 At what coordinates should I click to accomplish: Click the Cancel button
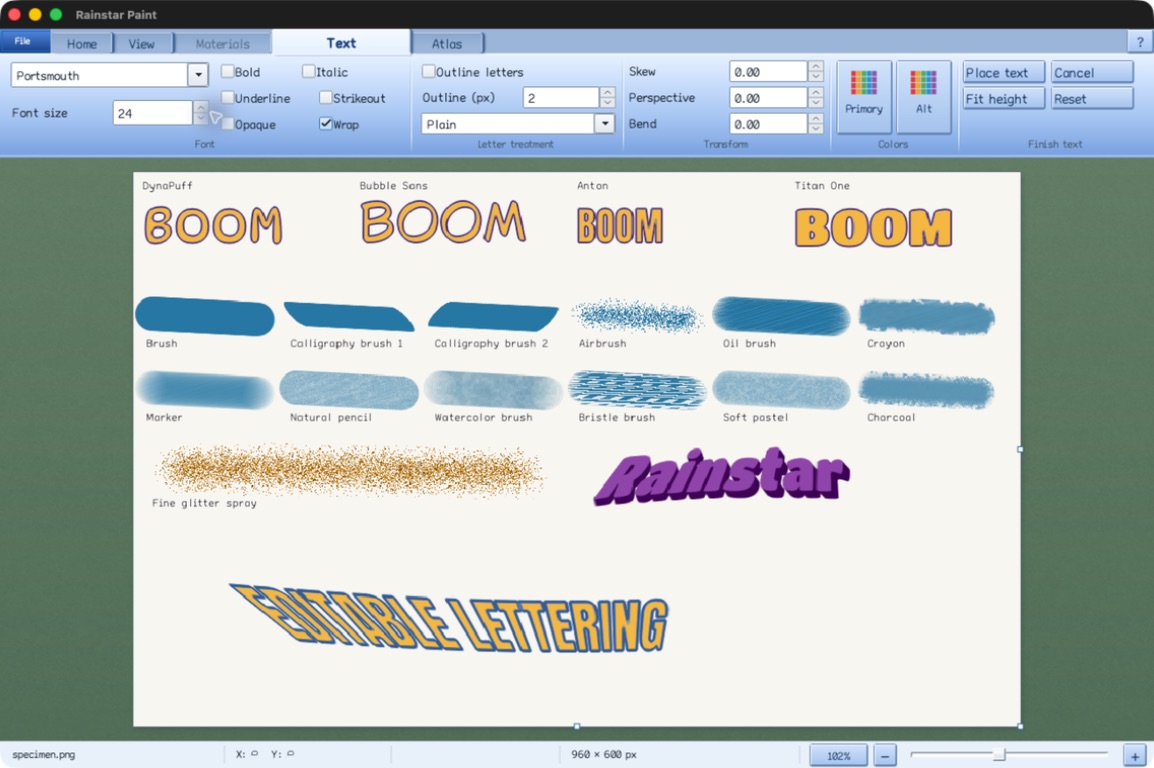1091,72
